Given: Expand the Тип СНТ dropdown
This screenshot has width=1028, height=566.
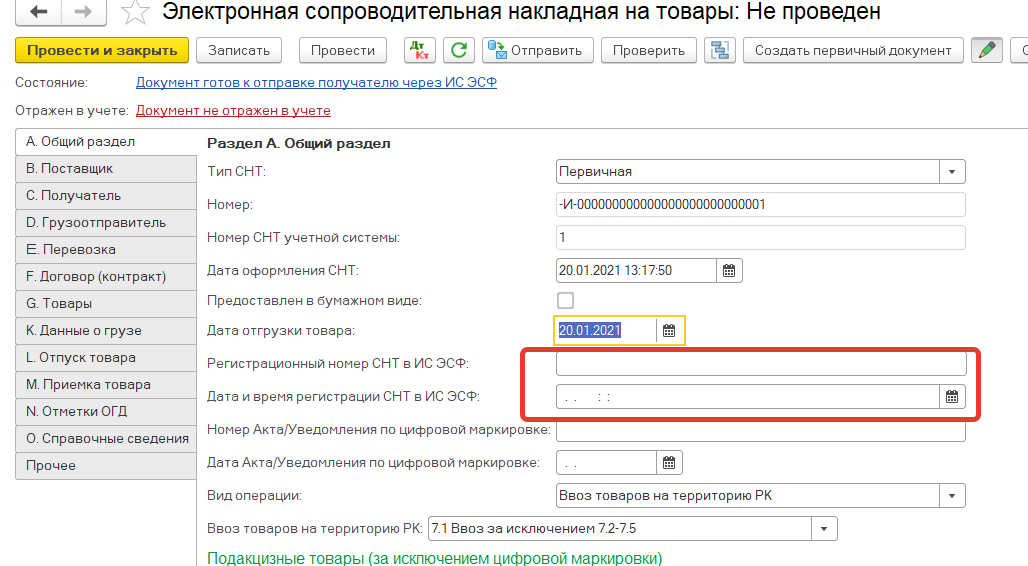Looking at the screenshot, I should [952, 172].
